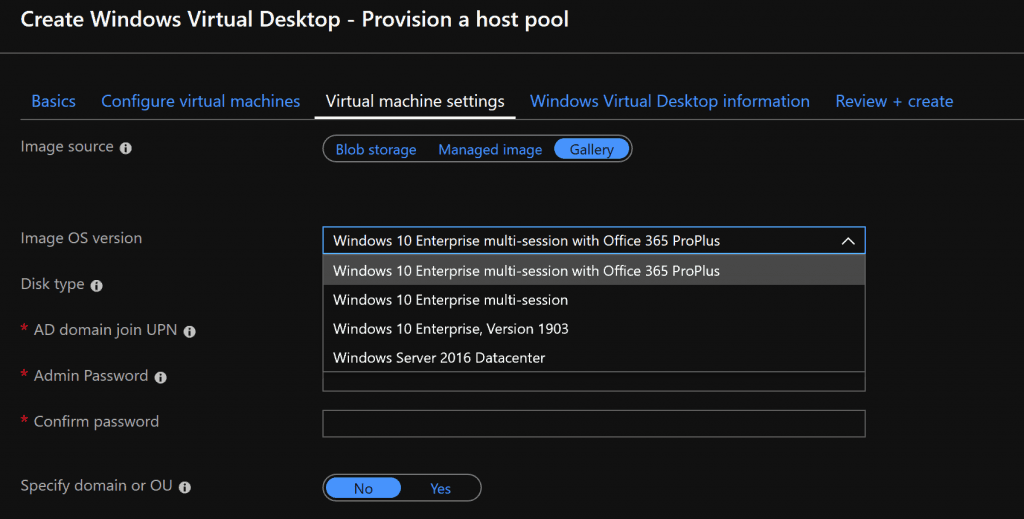Select the Virtual machine settings tab

[x=415, y=101]
